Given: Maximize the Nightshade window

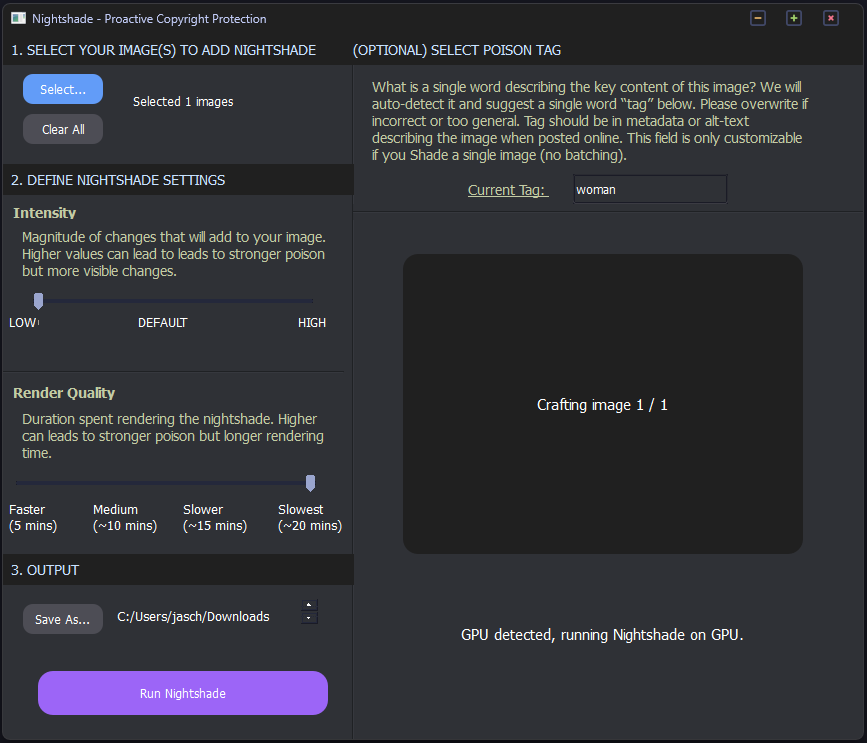Looking at the screenshot, I should 794,18.
